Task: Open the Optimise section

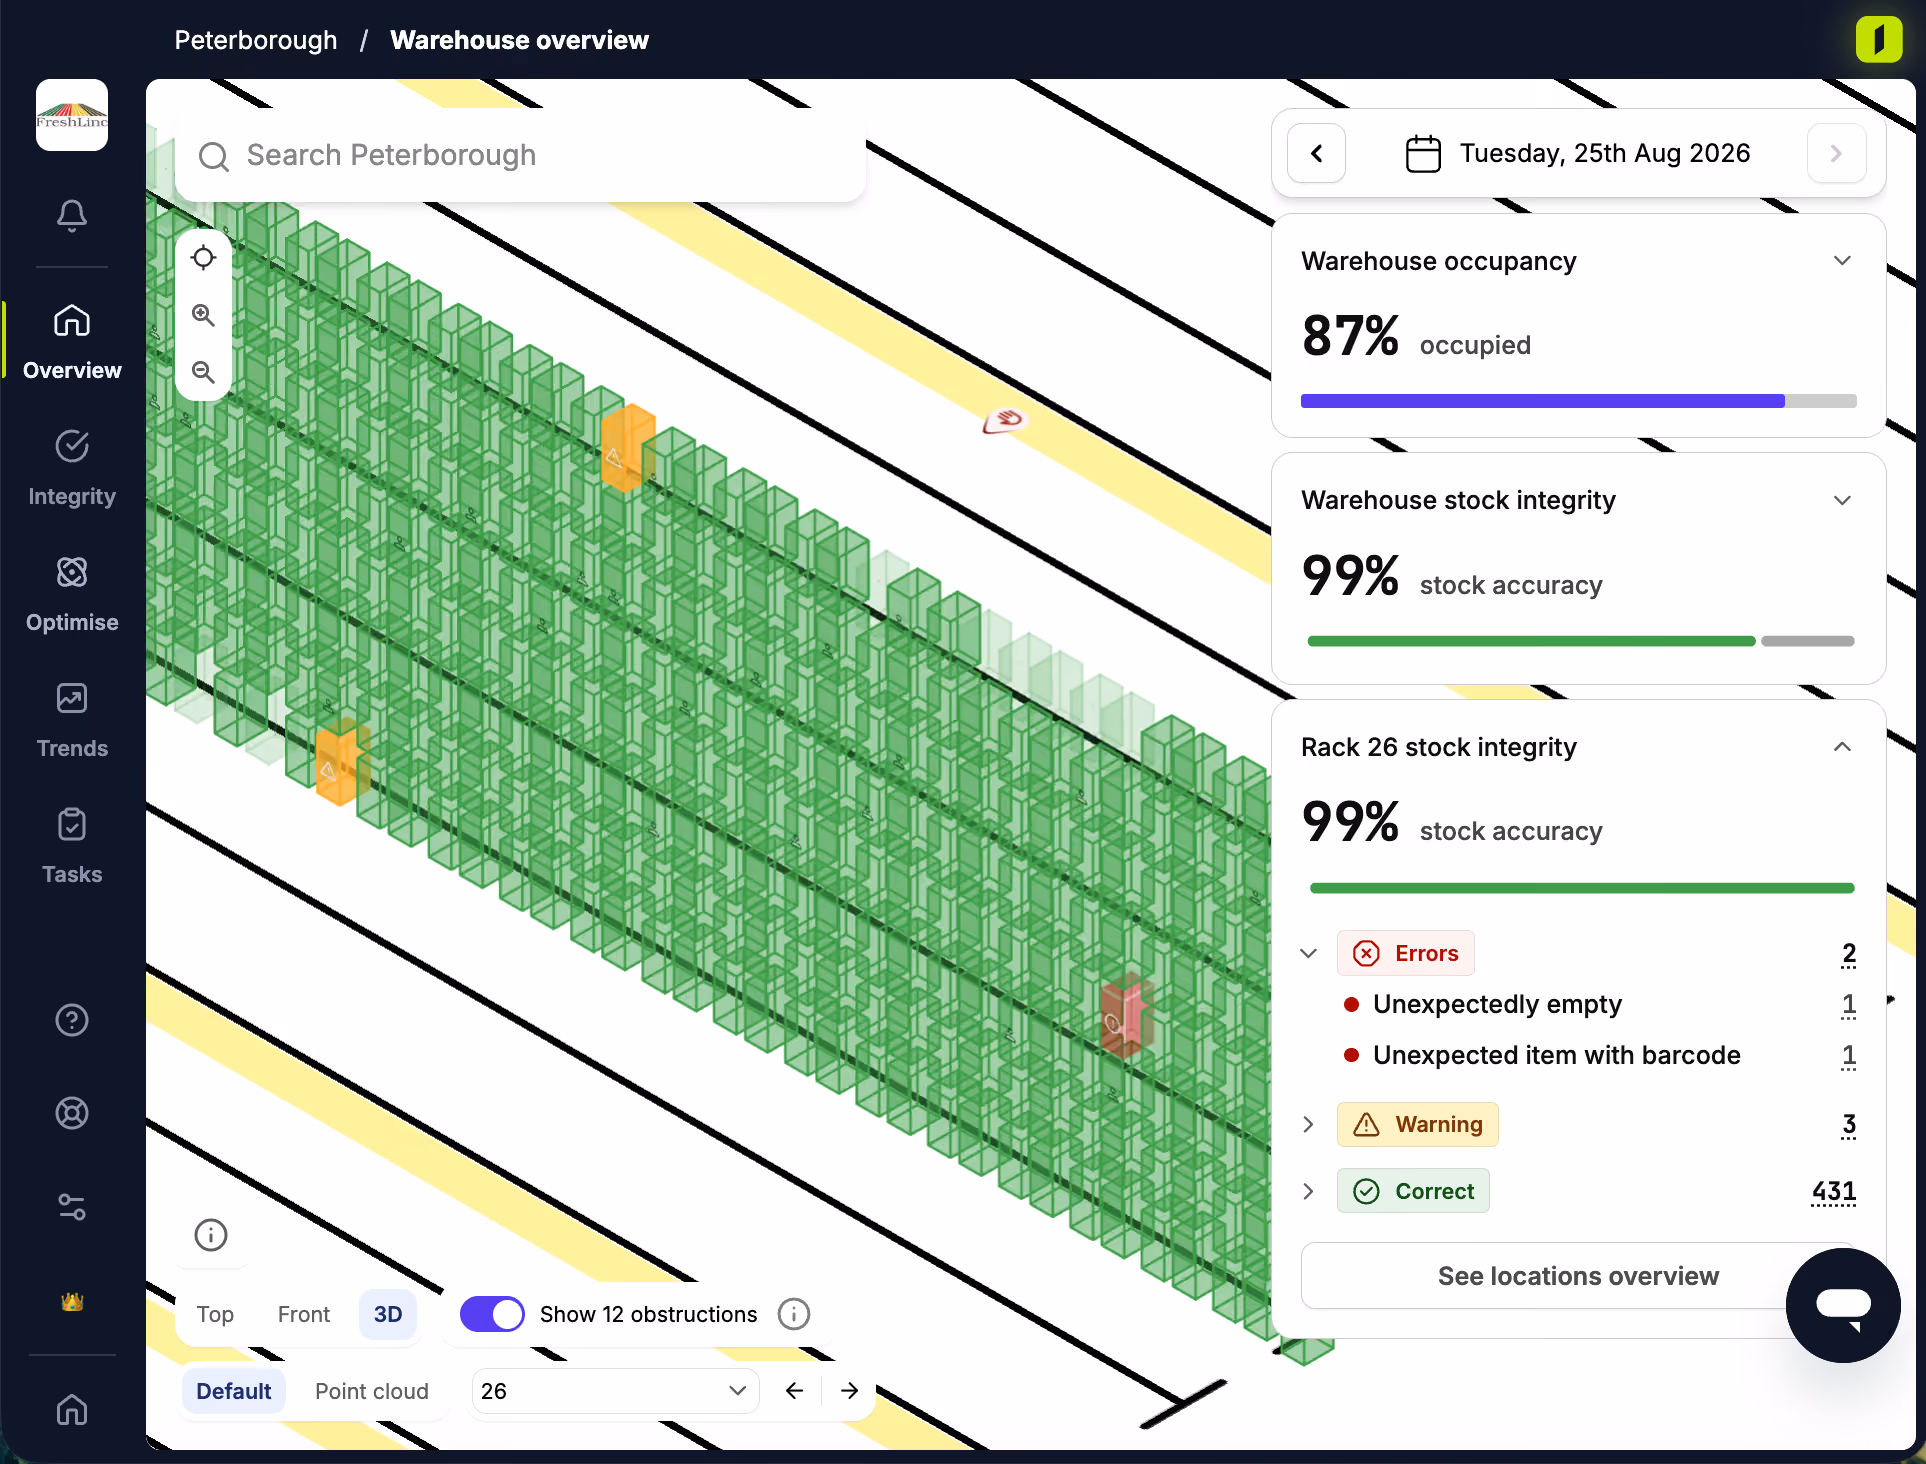Action: (72, 594)
